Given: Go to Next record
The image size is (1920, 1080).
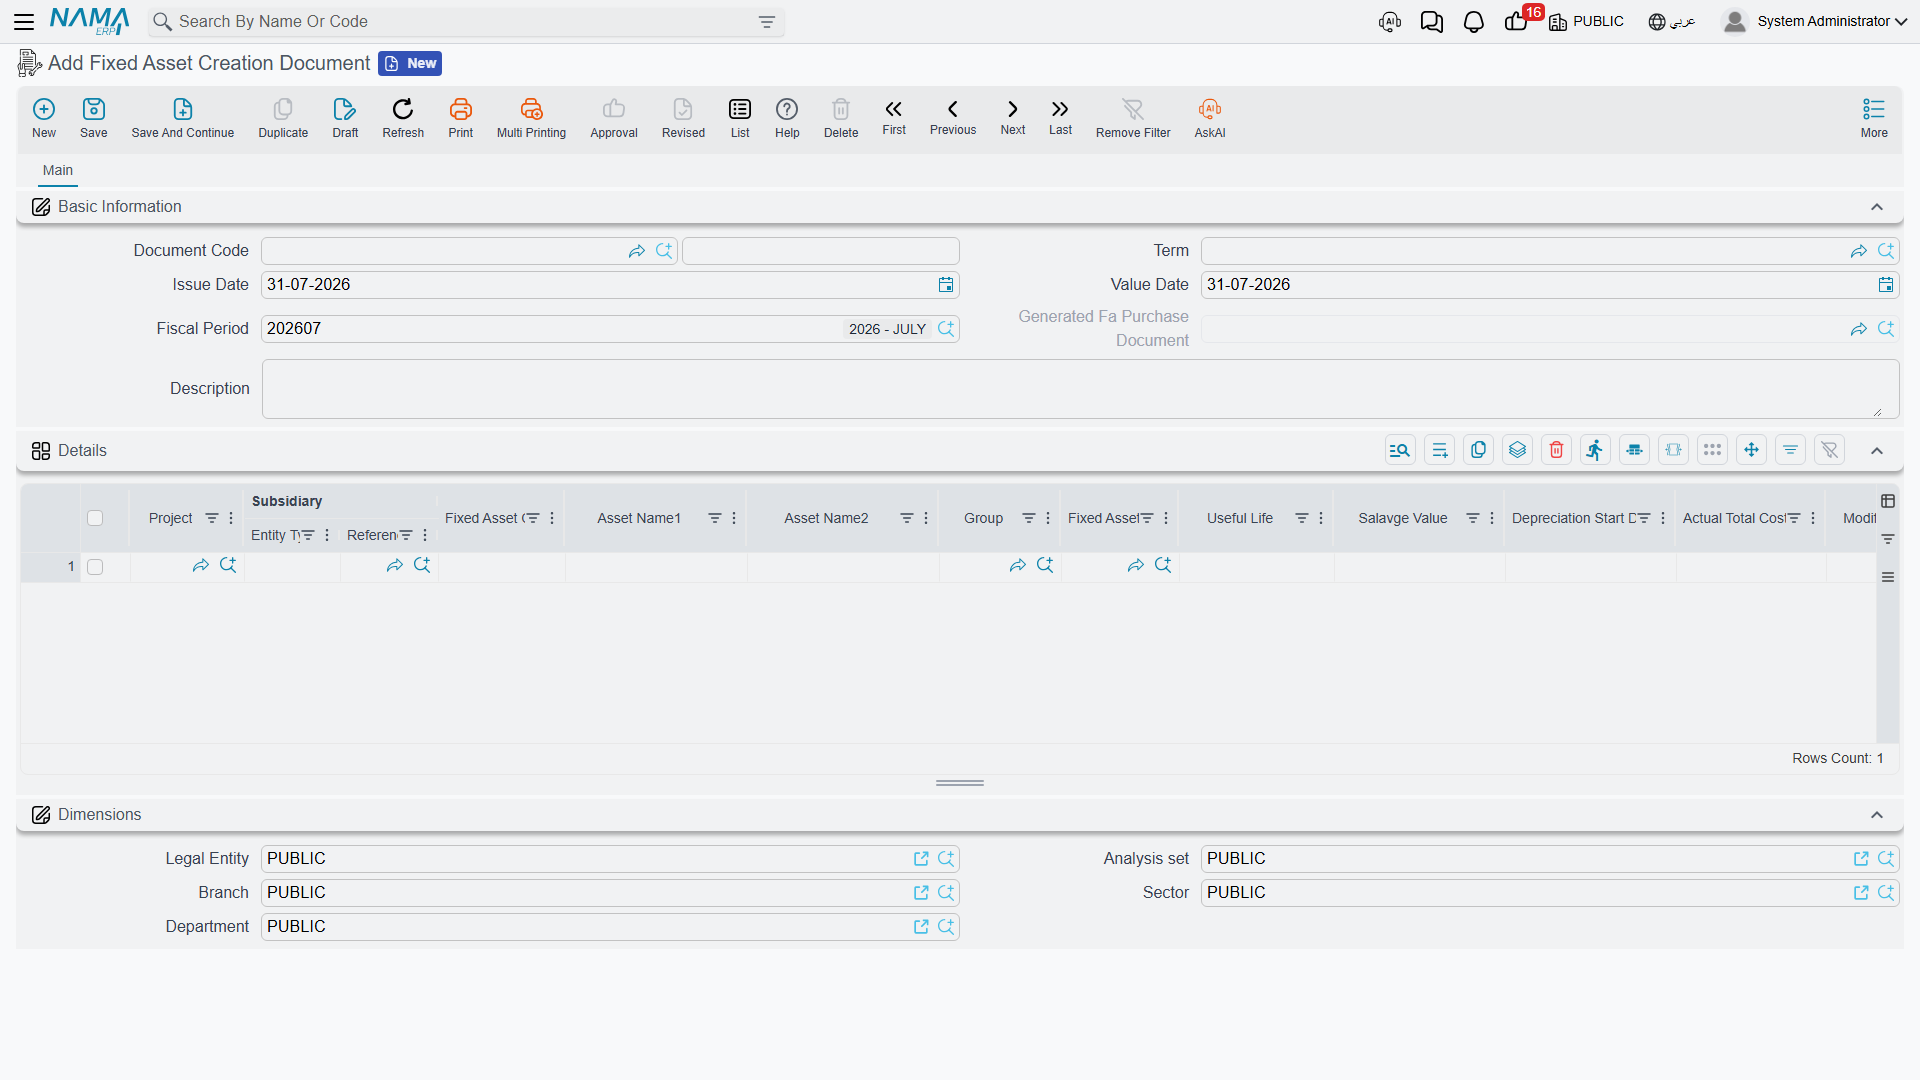Looking at the screenshot, I should pyautogui.click(x=1013, y=117).
